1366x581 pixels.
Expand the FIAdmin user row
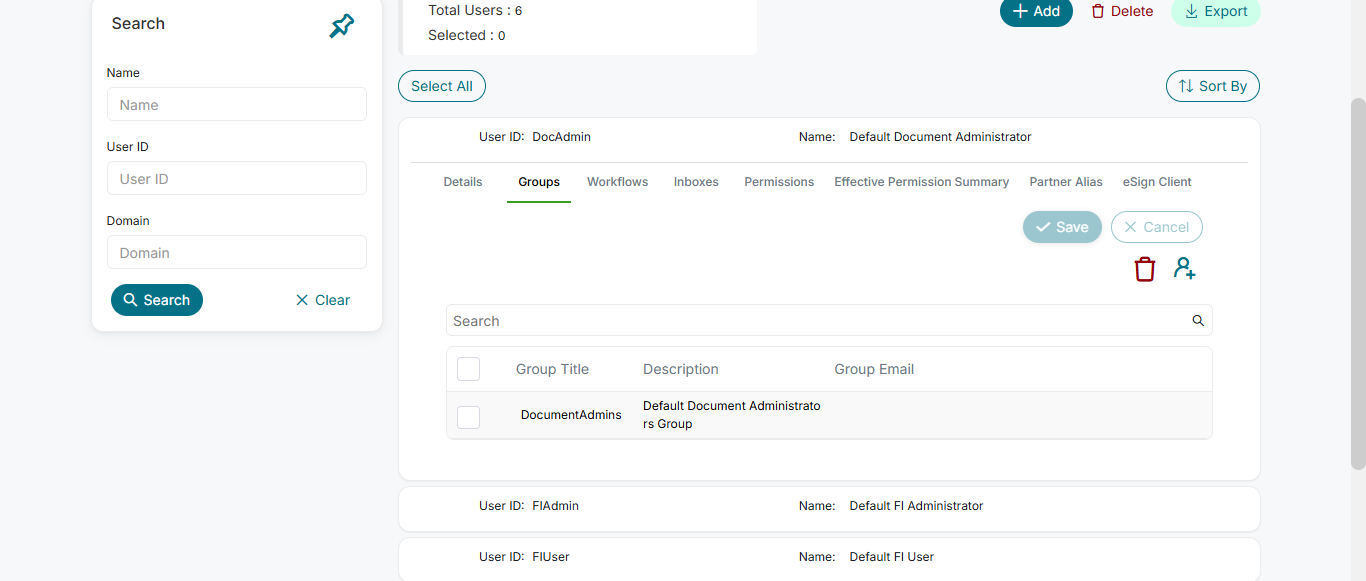coord(828,507)
